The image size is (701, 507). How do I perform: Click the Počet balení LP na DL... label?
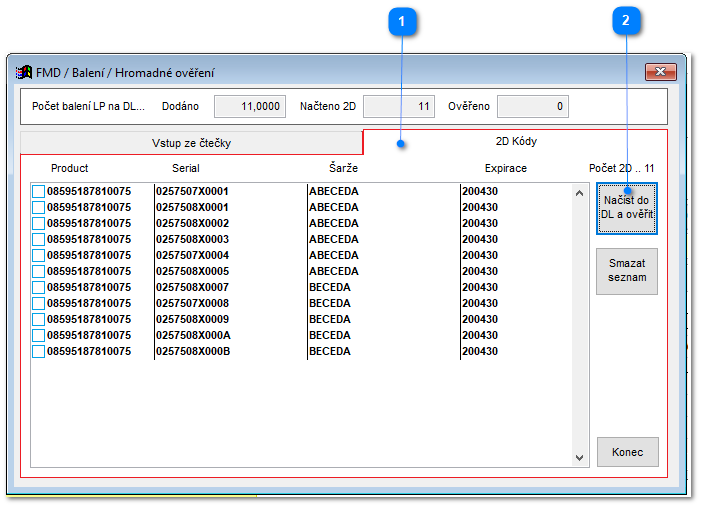(89, 106)
